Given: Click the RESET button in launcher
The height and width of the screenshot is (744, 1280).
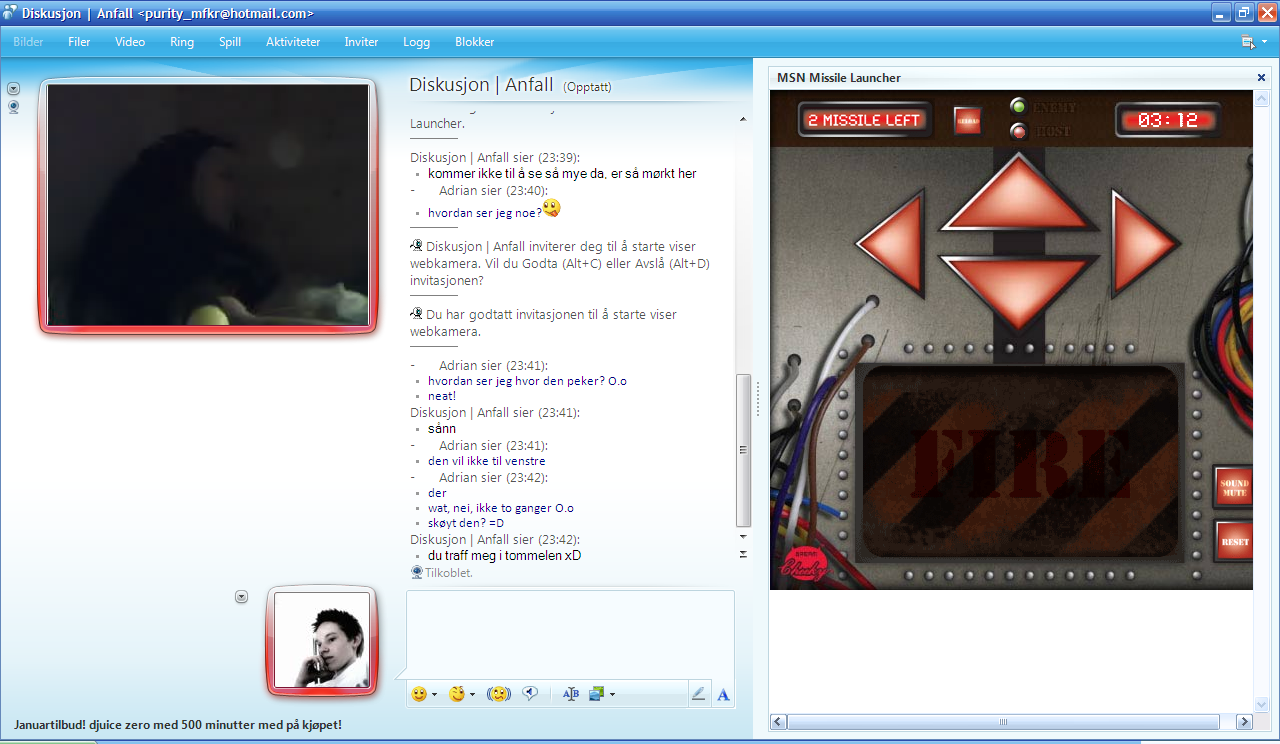Looking at the screenshot, I should (1234, 542).
